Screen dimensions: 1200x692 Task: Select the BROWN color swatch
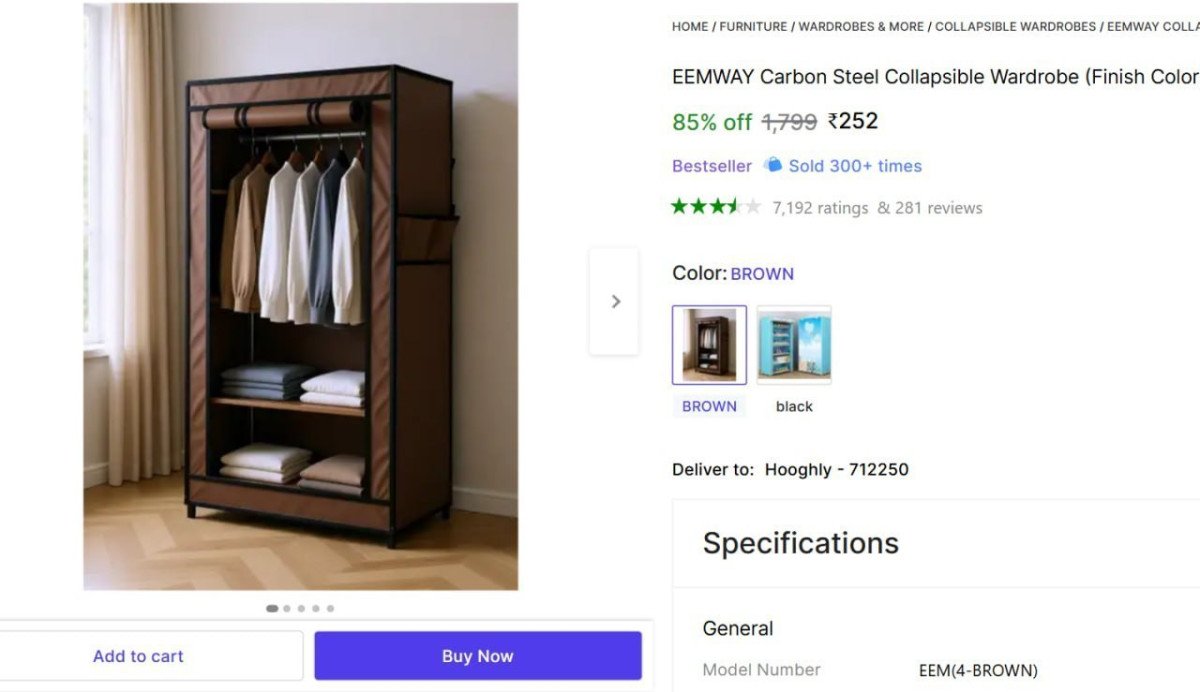coord(709,344)
